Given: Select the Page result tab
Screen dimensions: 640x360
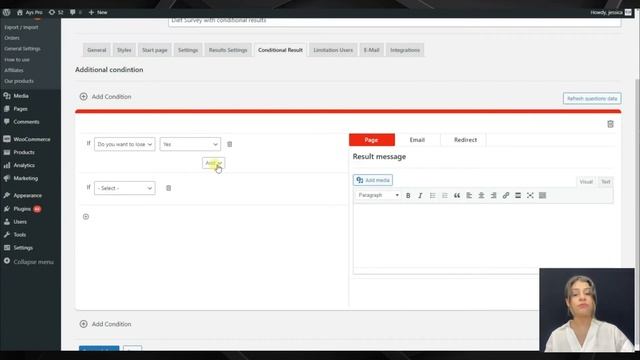Looking at the screenshot, I should 371,140.
